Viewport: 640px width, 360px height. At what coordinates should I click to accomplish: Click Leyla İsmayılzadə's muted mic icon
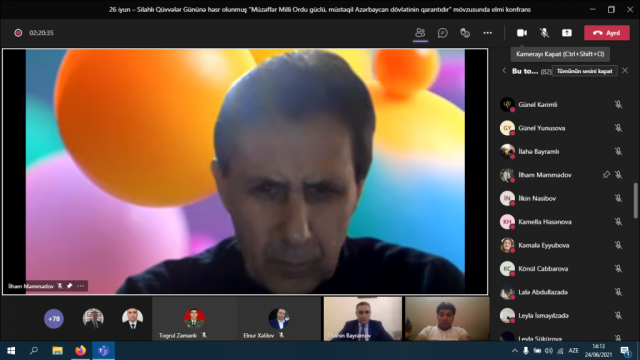[618, 316]
